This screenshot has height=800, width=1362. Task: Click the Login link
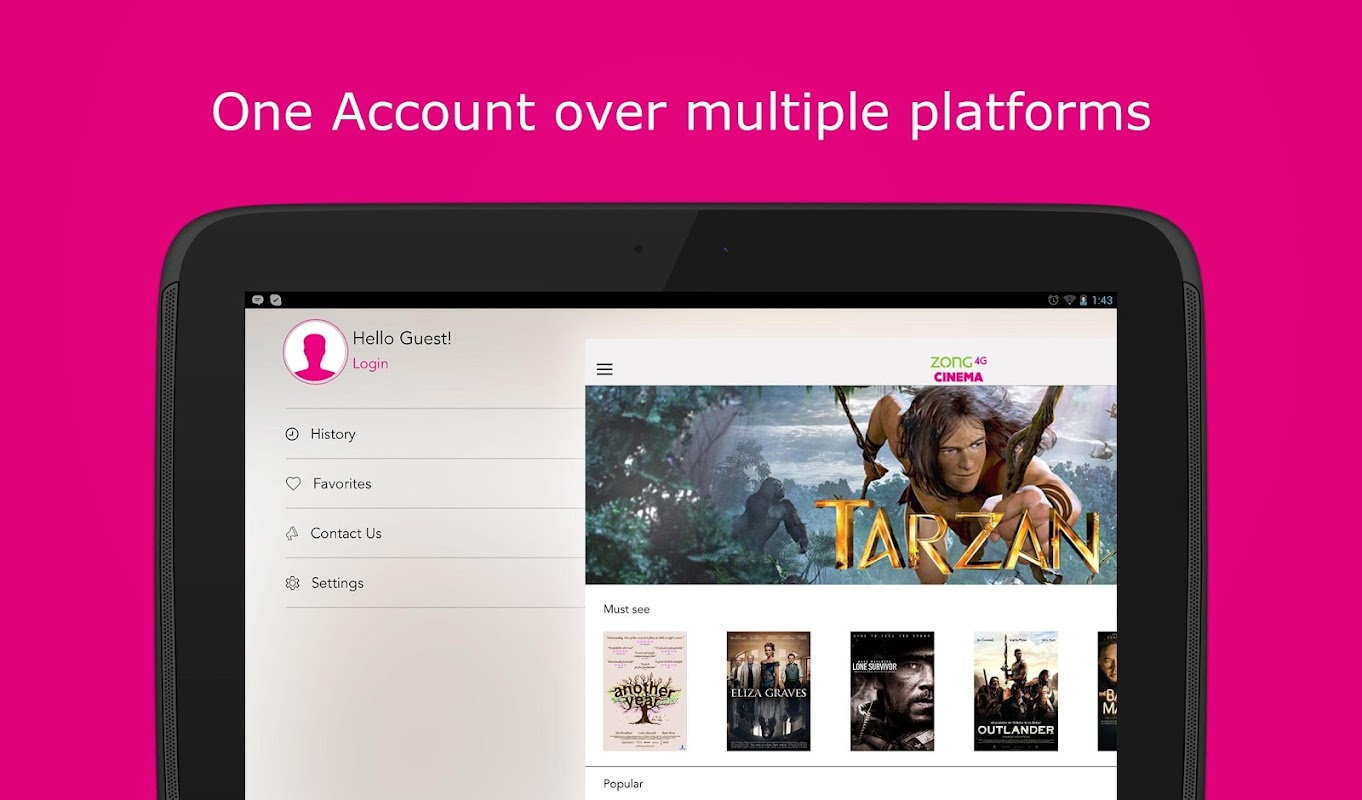pyautogui.click(x=370, y=364)
